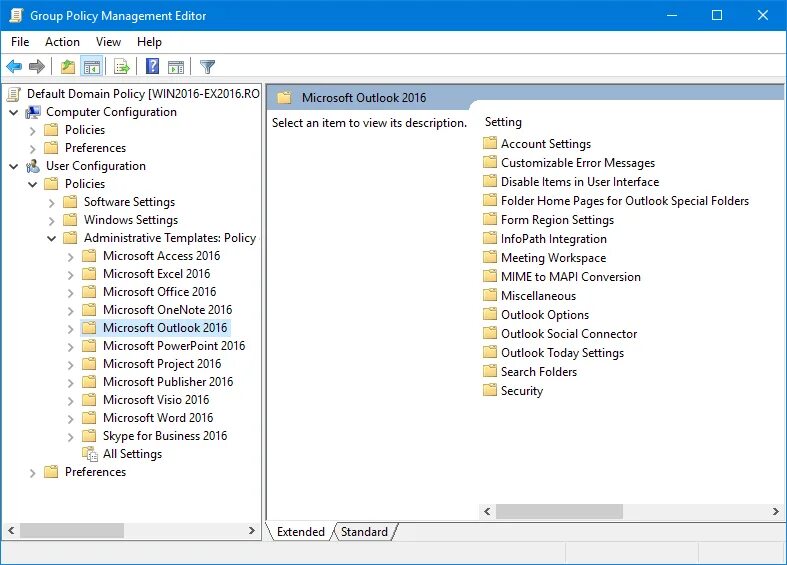
Task: Maximize the Group Policy Management Editor window
Action: click(x=717, y=15)
